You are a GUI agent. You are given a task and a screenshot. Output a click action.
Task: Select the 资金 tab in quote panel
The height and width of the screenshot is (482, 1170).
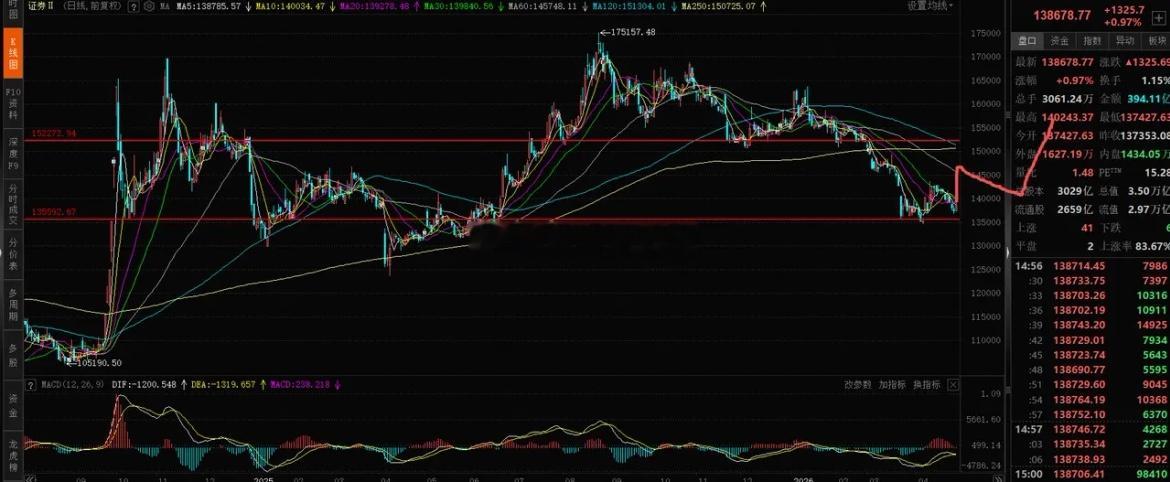click(1059, 41)
